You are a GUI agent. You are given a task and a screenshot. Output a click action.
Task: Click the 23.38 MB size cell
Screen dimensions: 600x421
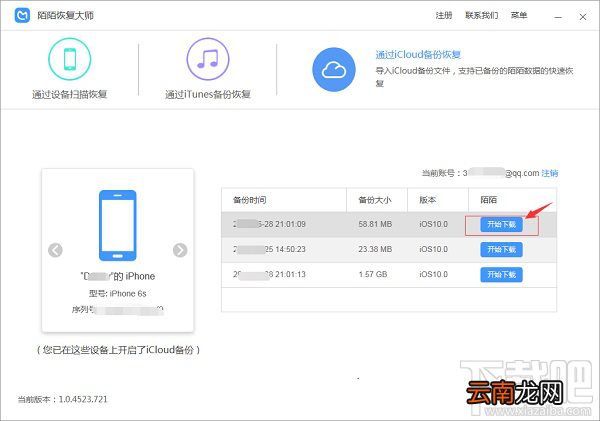[375, 250]
